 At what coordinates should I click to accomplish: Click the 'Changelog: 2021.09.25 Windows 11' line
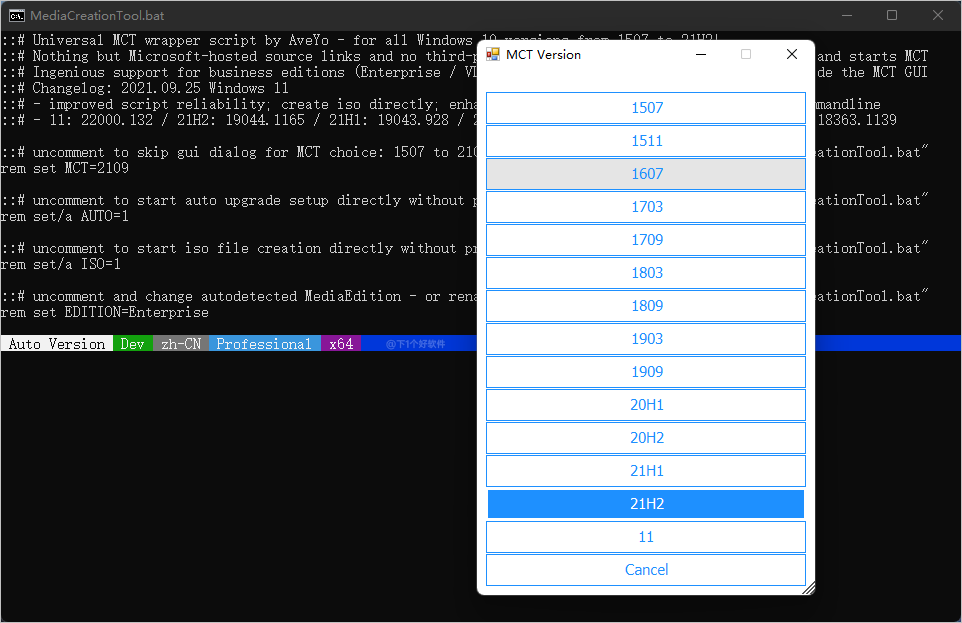pos(160,88)
